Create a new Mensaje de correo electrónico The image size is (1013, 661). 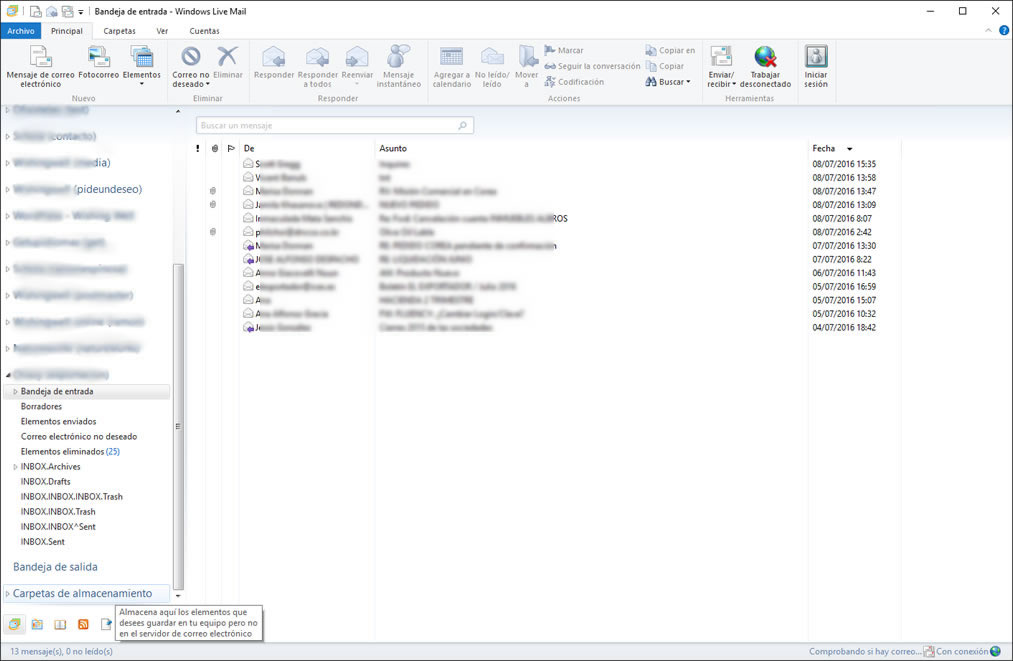tap(40, 67)
